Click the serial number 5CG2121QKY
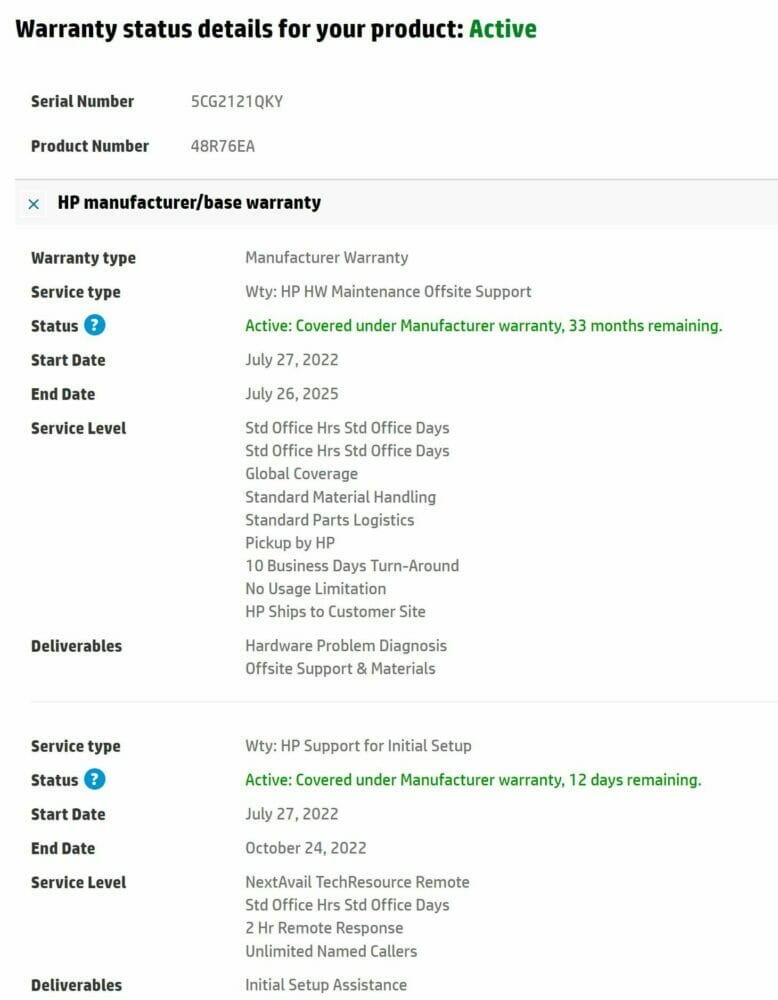Viewport: 778px width, 1000px height. (x=237, y=101)
